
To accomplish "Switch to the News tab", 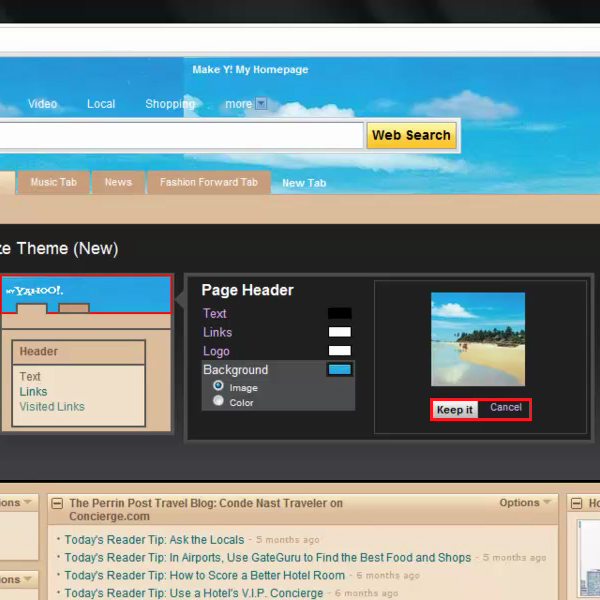I will [x=118, y=182].
